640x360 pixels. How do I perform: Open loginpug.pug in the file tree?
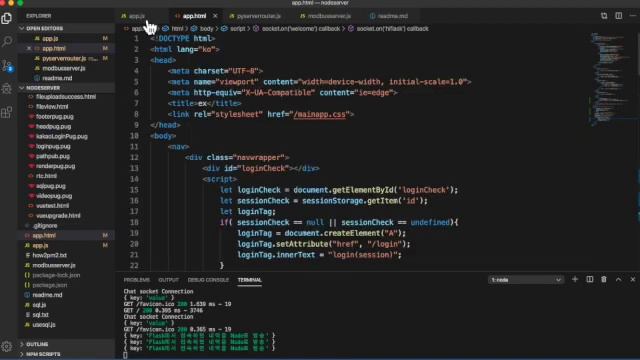[x=66, y=146]
